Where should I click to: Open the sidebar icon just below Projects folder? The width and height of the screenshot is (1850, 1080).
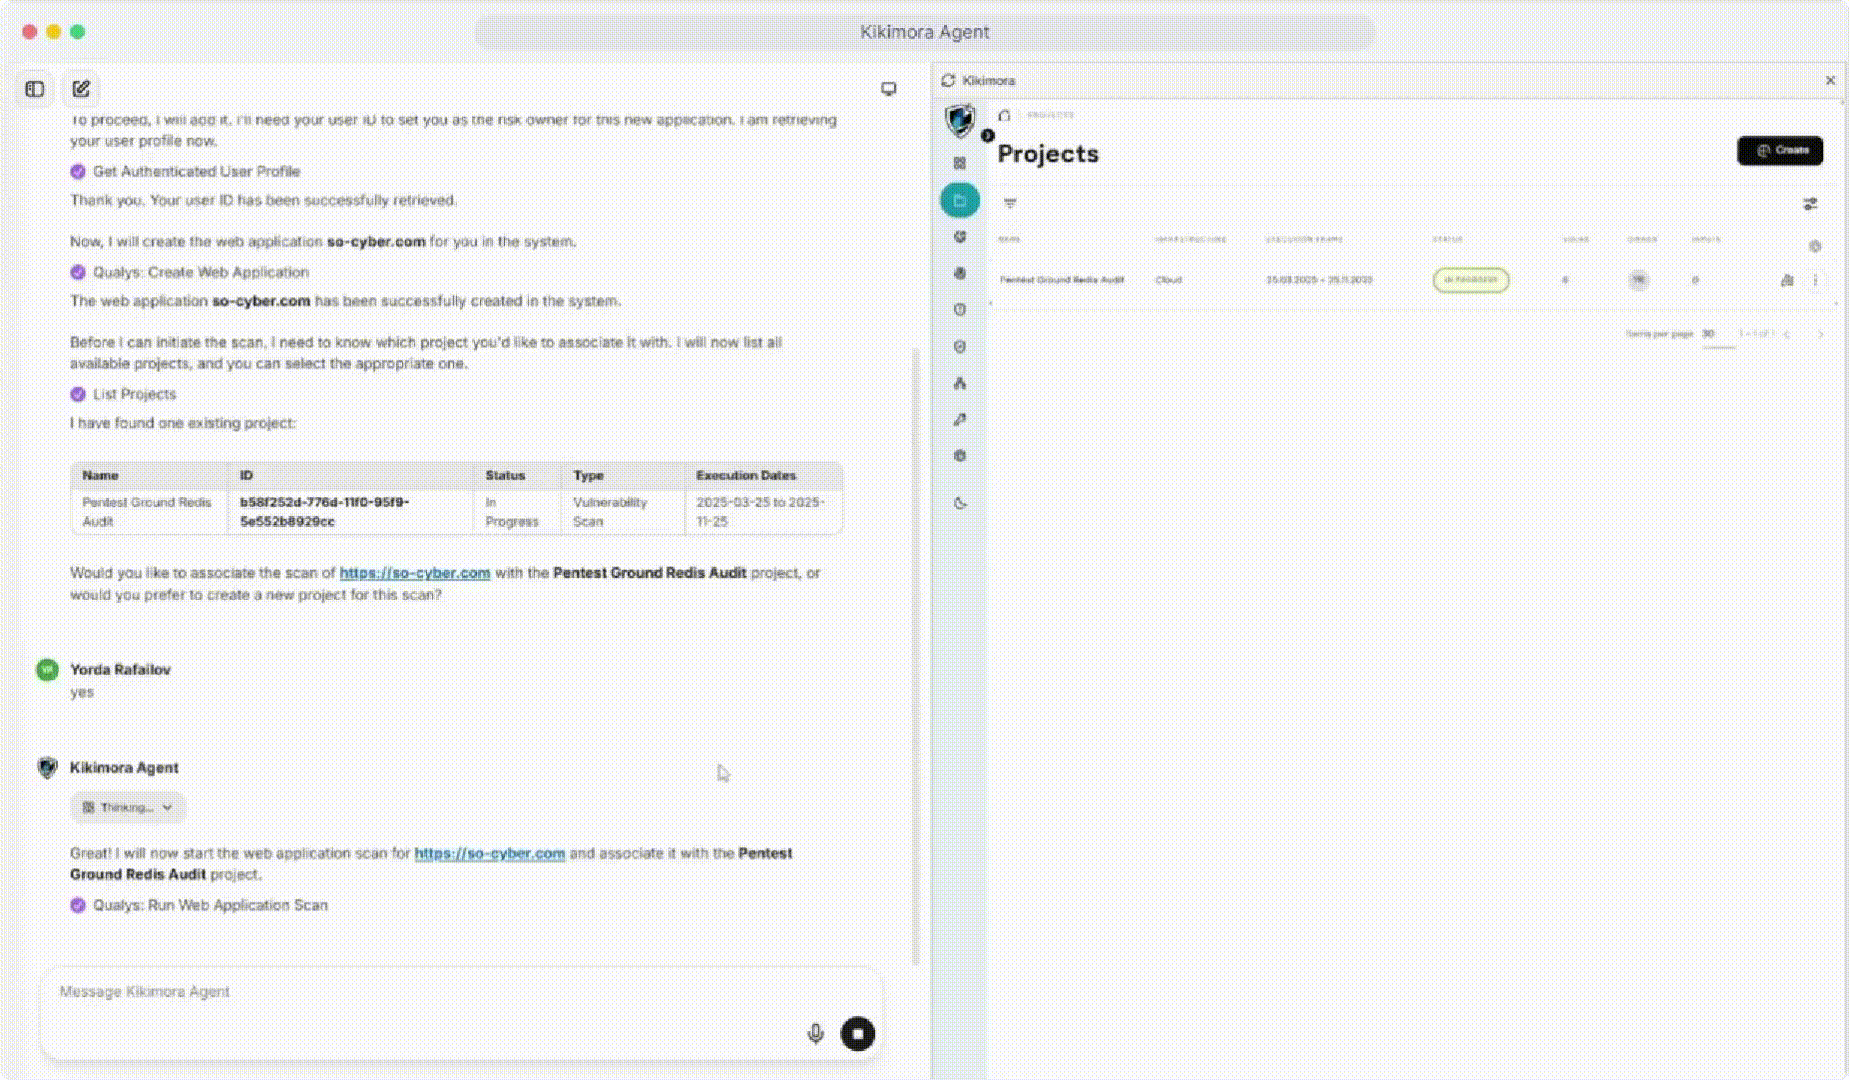pyautogui.click(x=960, y=237)
